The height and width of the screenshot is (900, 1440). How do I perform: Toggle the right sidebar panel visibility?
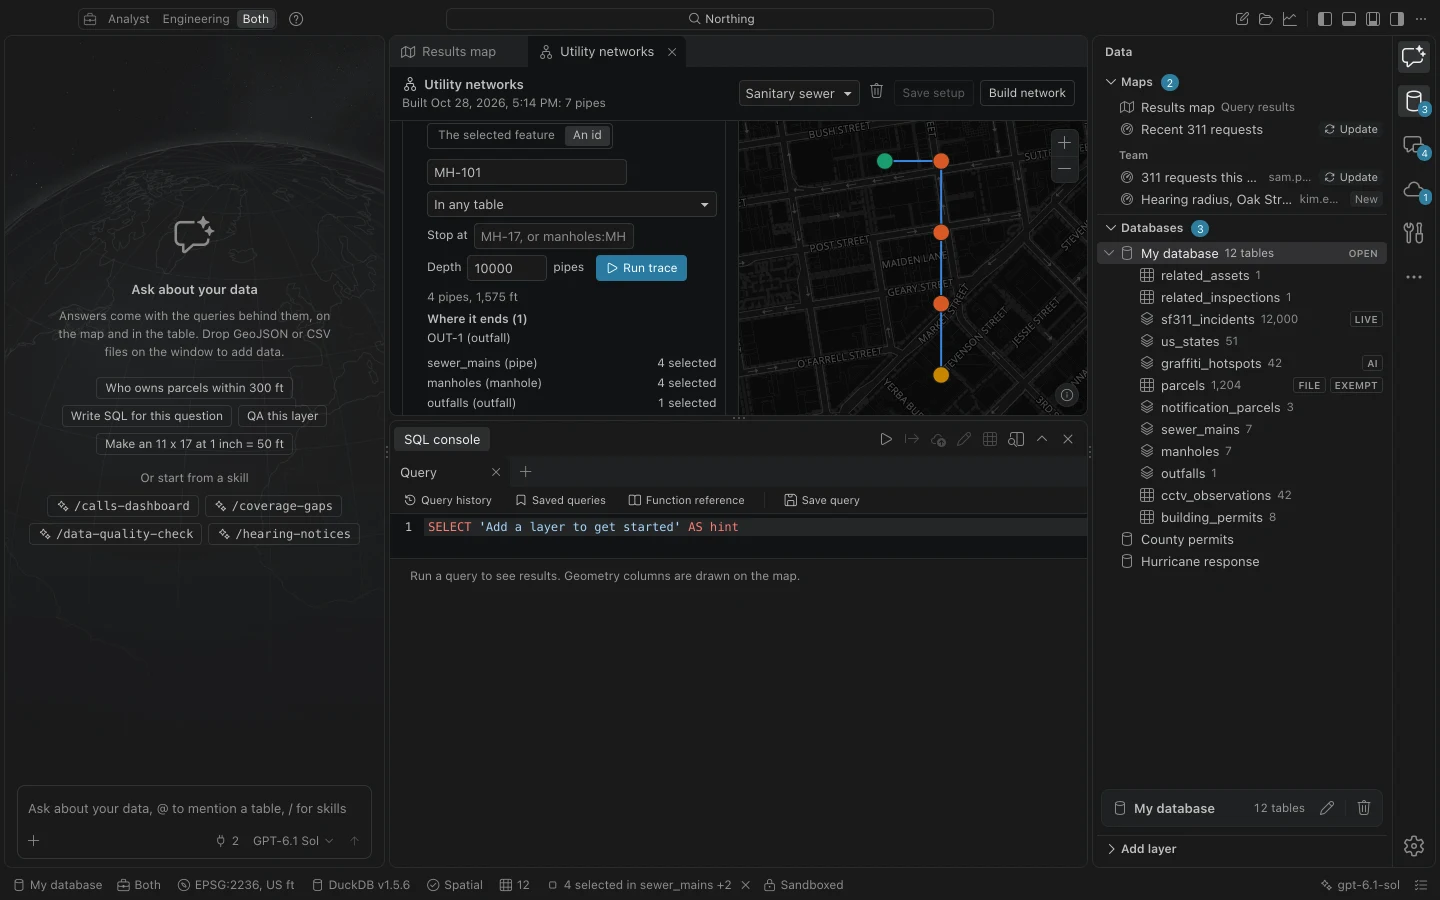pos(1397,19)
